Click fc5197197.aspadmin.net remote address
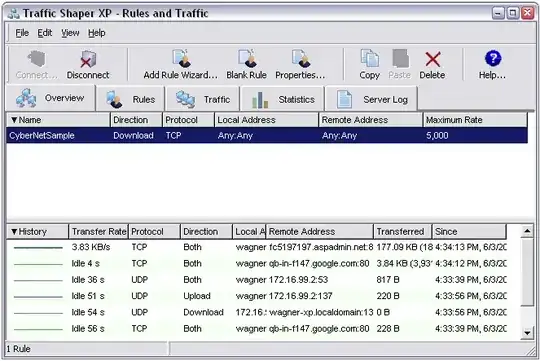Viewport: 540px width, 361px height. click(321, 247)
